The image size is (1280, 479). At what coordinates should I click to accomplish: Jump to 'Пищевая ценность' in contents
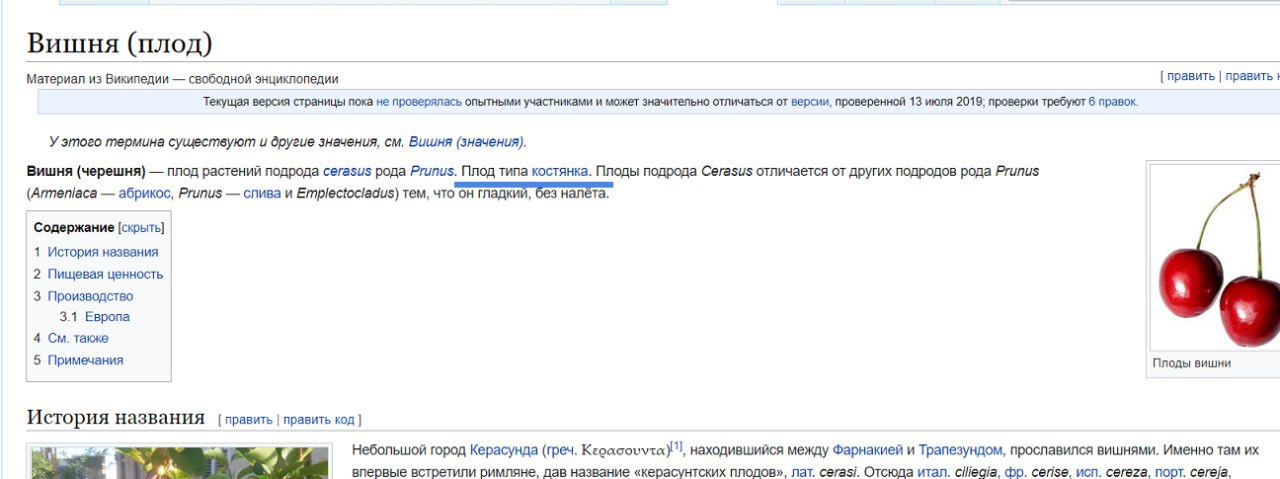point(105,274)
